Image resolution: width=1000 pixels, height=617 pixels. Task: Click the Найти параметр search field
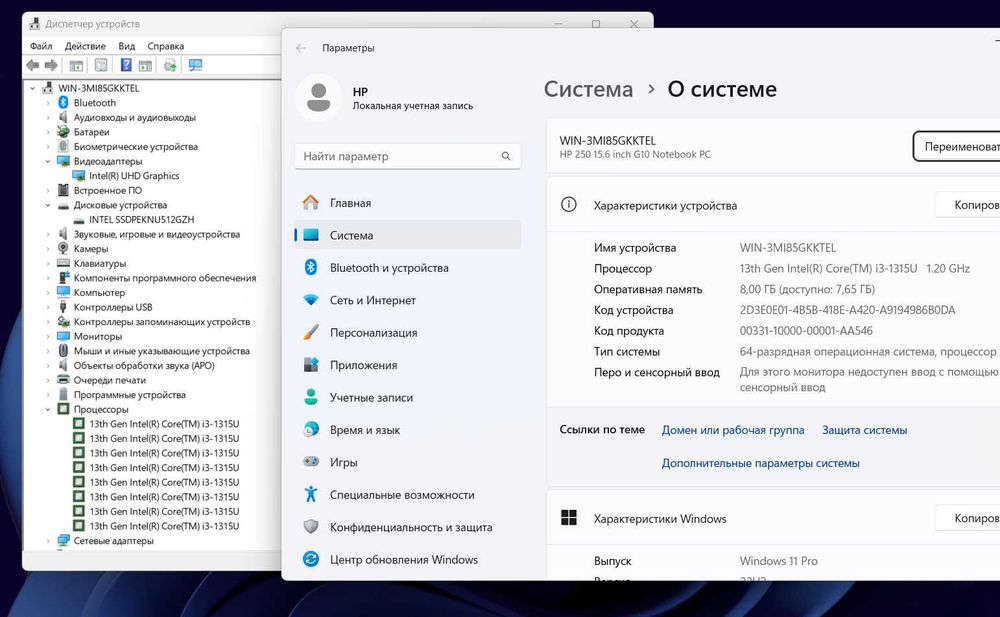[x=408, y=156]
